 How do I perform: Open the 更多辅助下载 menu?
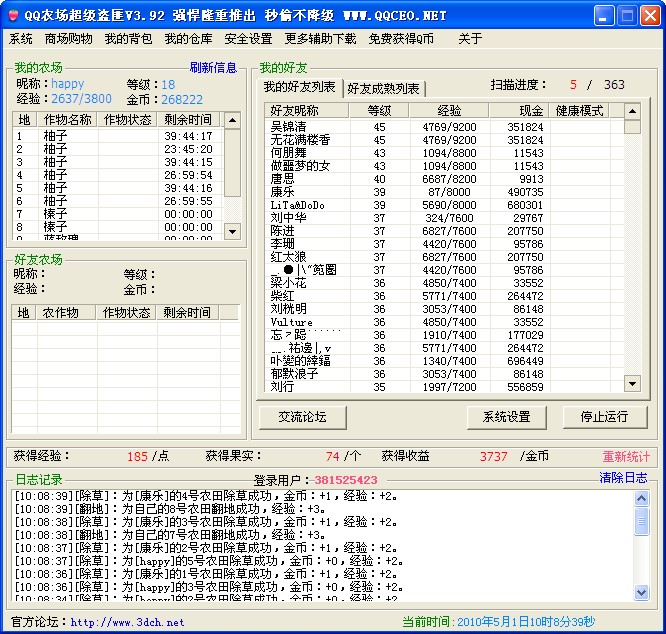click(x=320, y=39)
